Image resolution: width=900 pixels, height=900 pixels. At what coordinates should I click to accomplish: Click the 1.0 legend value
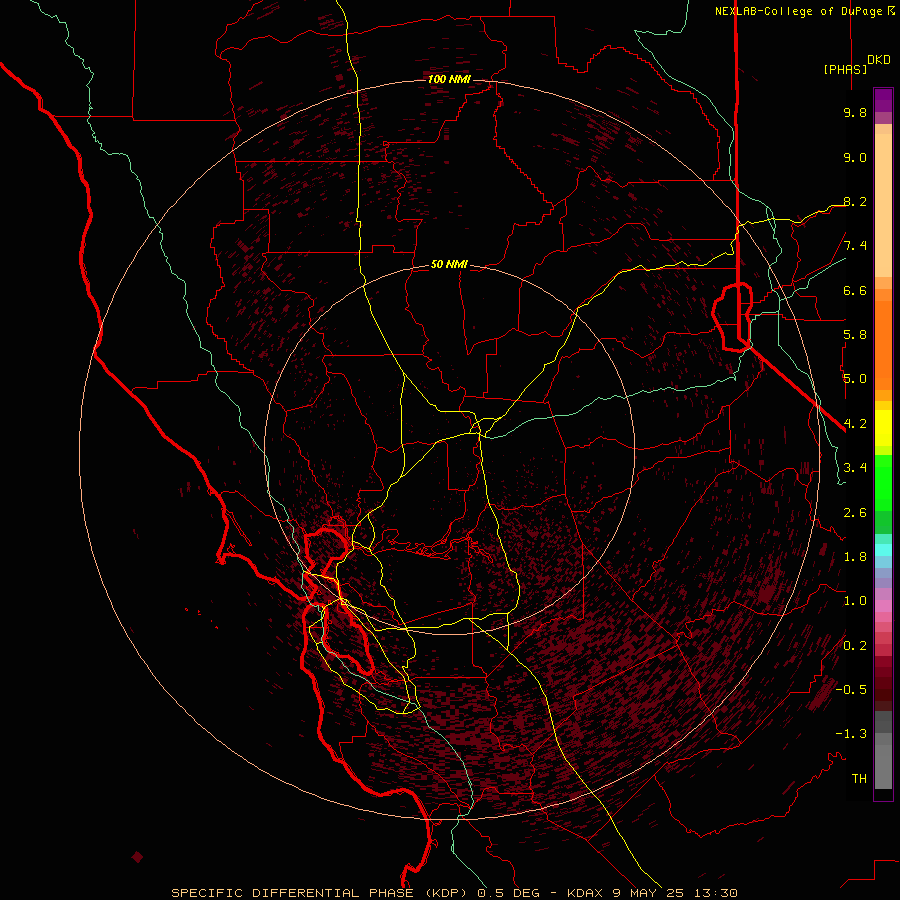(855, 601)
